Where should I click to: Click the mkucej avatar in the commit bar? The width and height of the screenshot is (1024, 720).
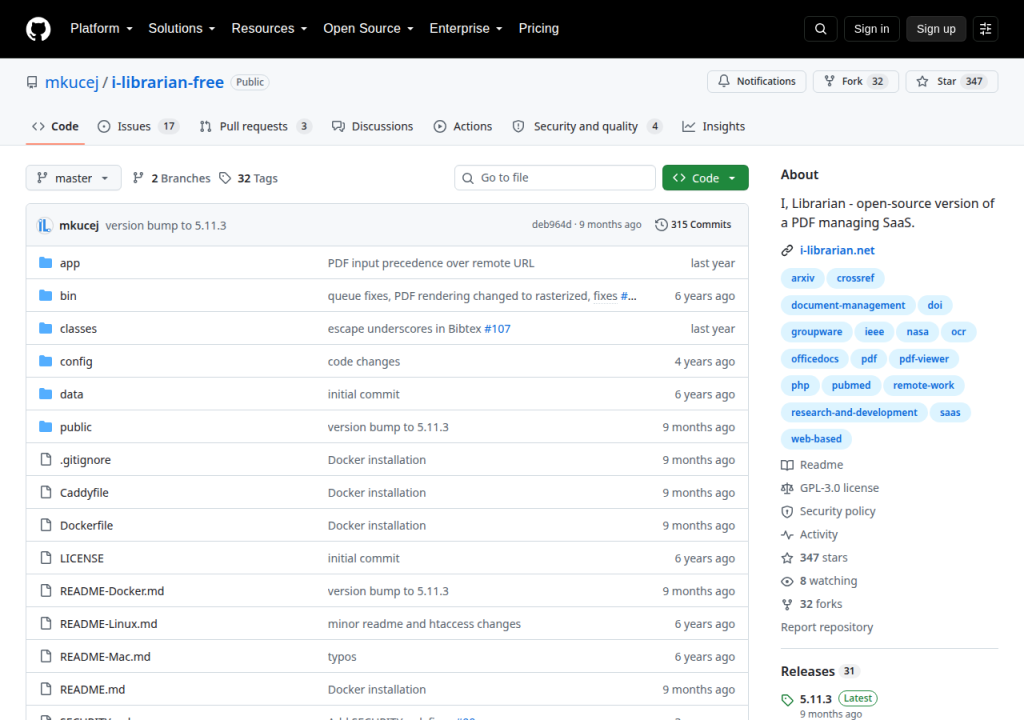point(44,225)
